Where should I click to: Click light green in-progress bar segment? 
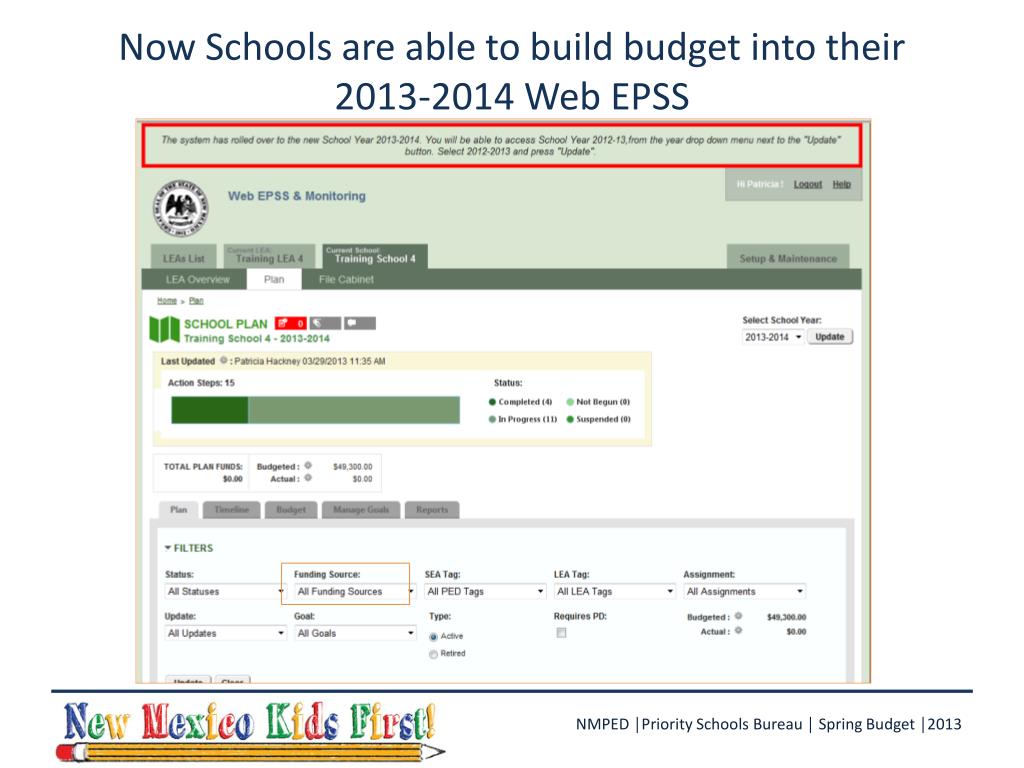coord(354,410)
